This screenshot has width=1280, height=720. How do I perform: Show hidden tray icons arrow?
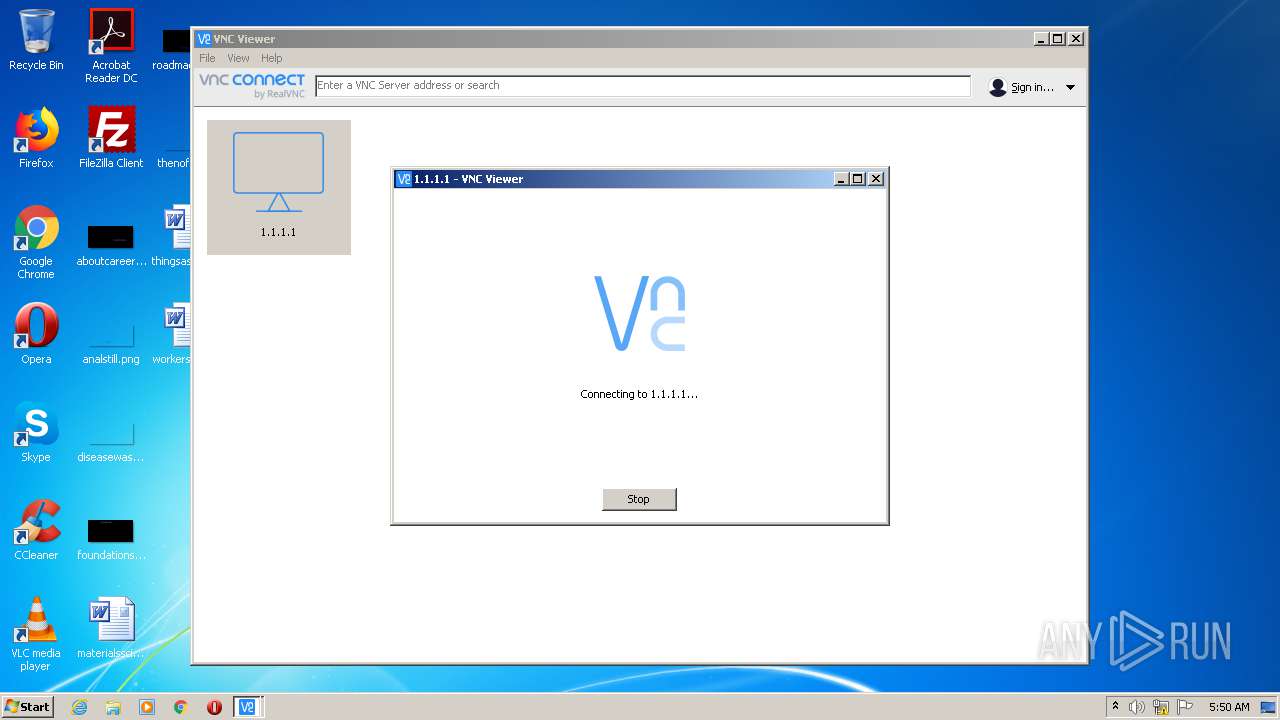point(1115,707)
